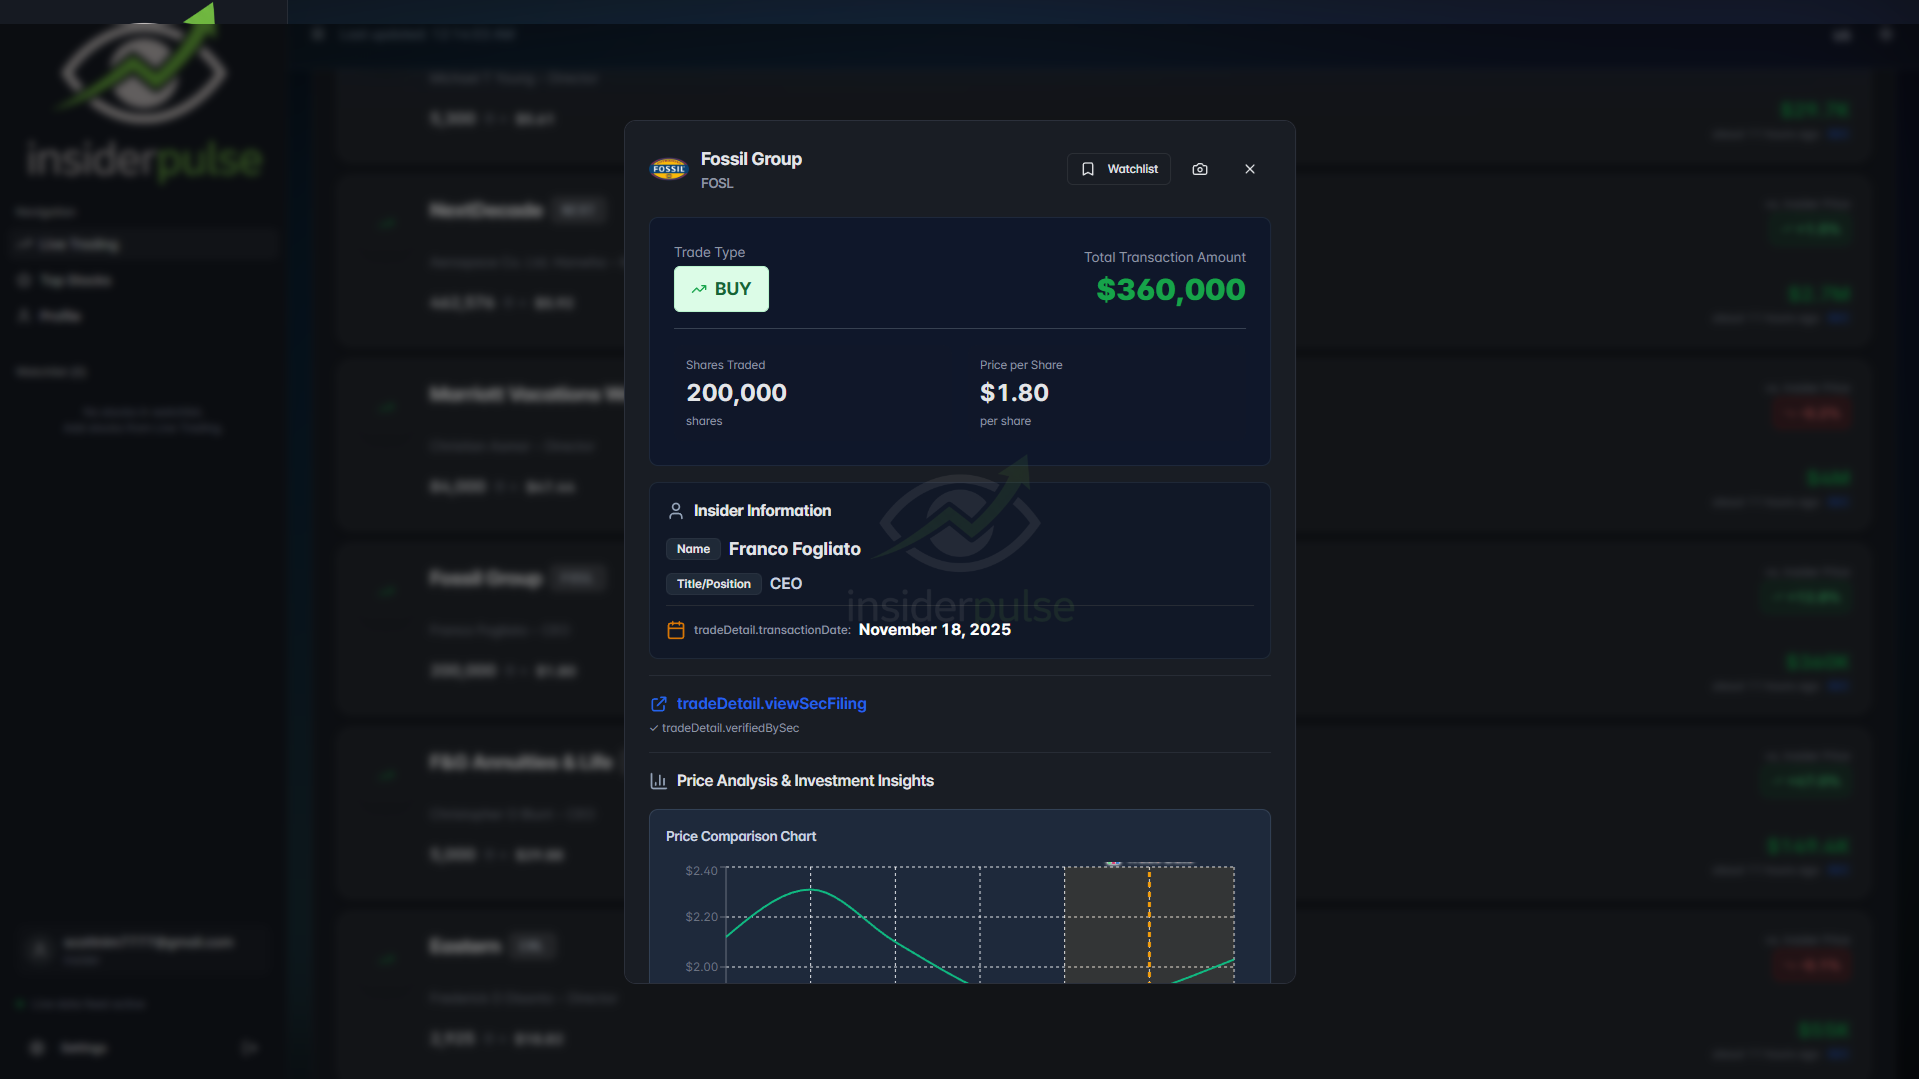
Task: Select the Price Analysis bar-chart icon
Action: pyautogui.click(x=659, y=780)
